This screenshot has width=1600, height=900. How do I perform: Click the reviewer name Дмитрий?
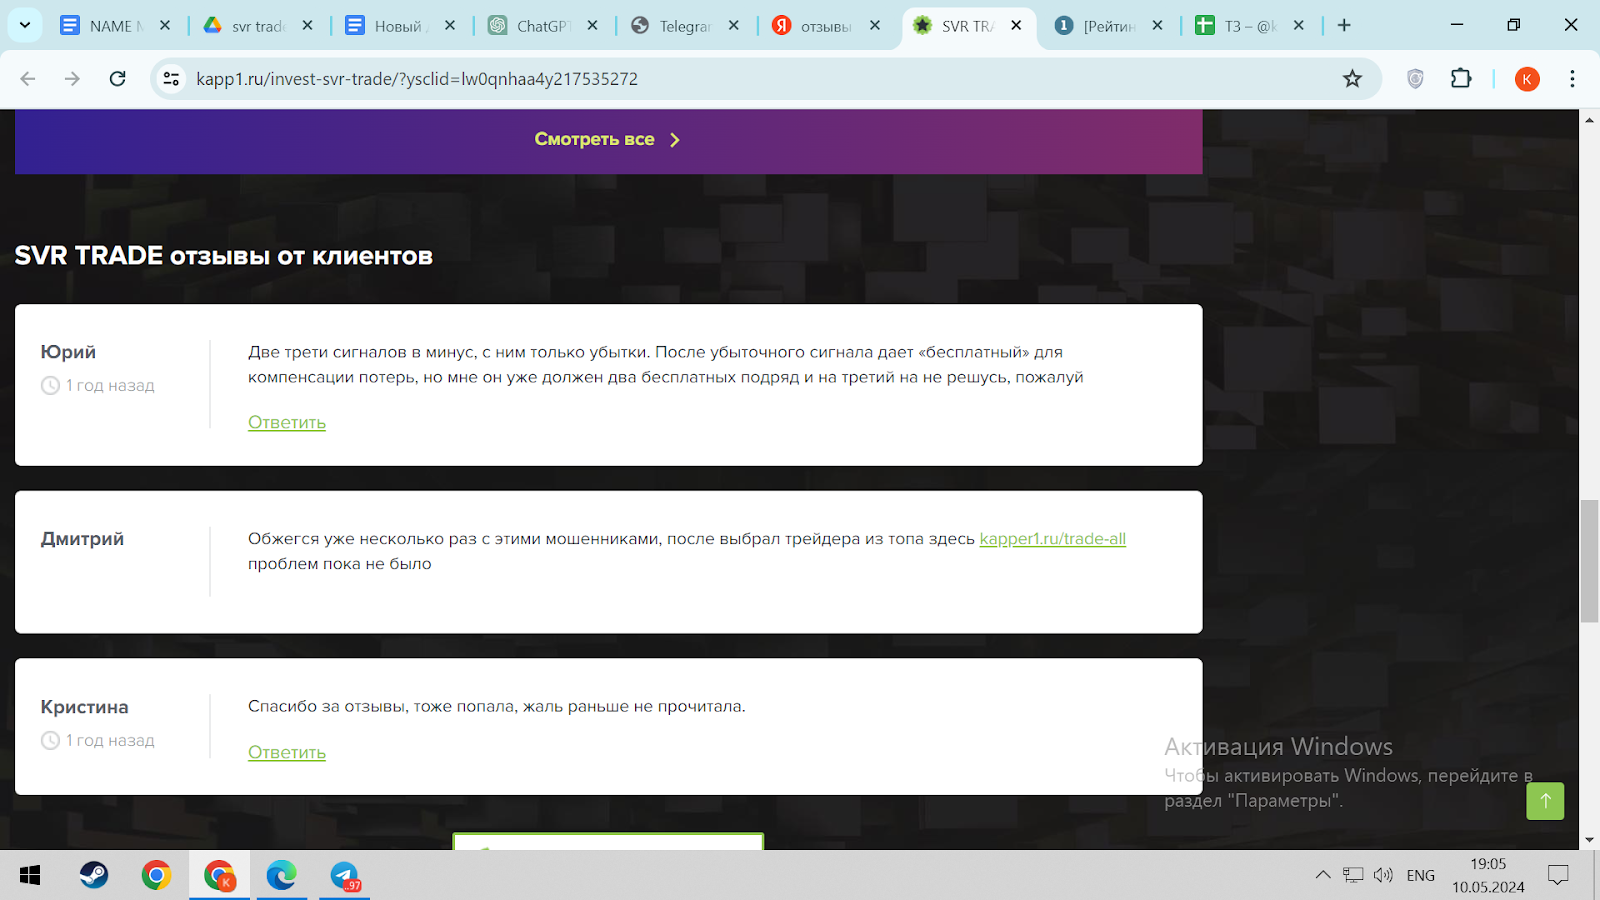(82, 539)
